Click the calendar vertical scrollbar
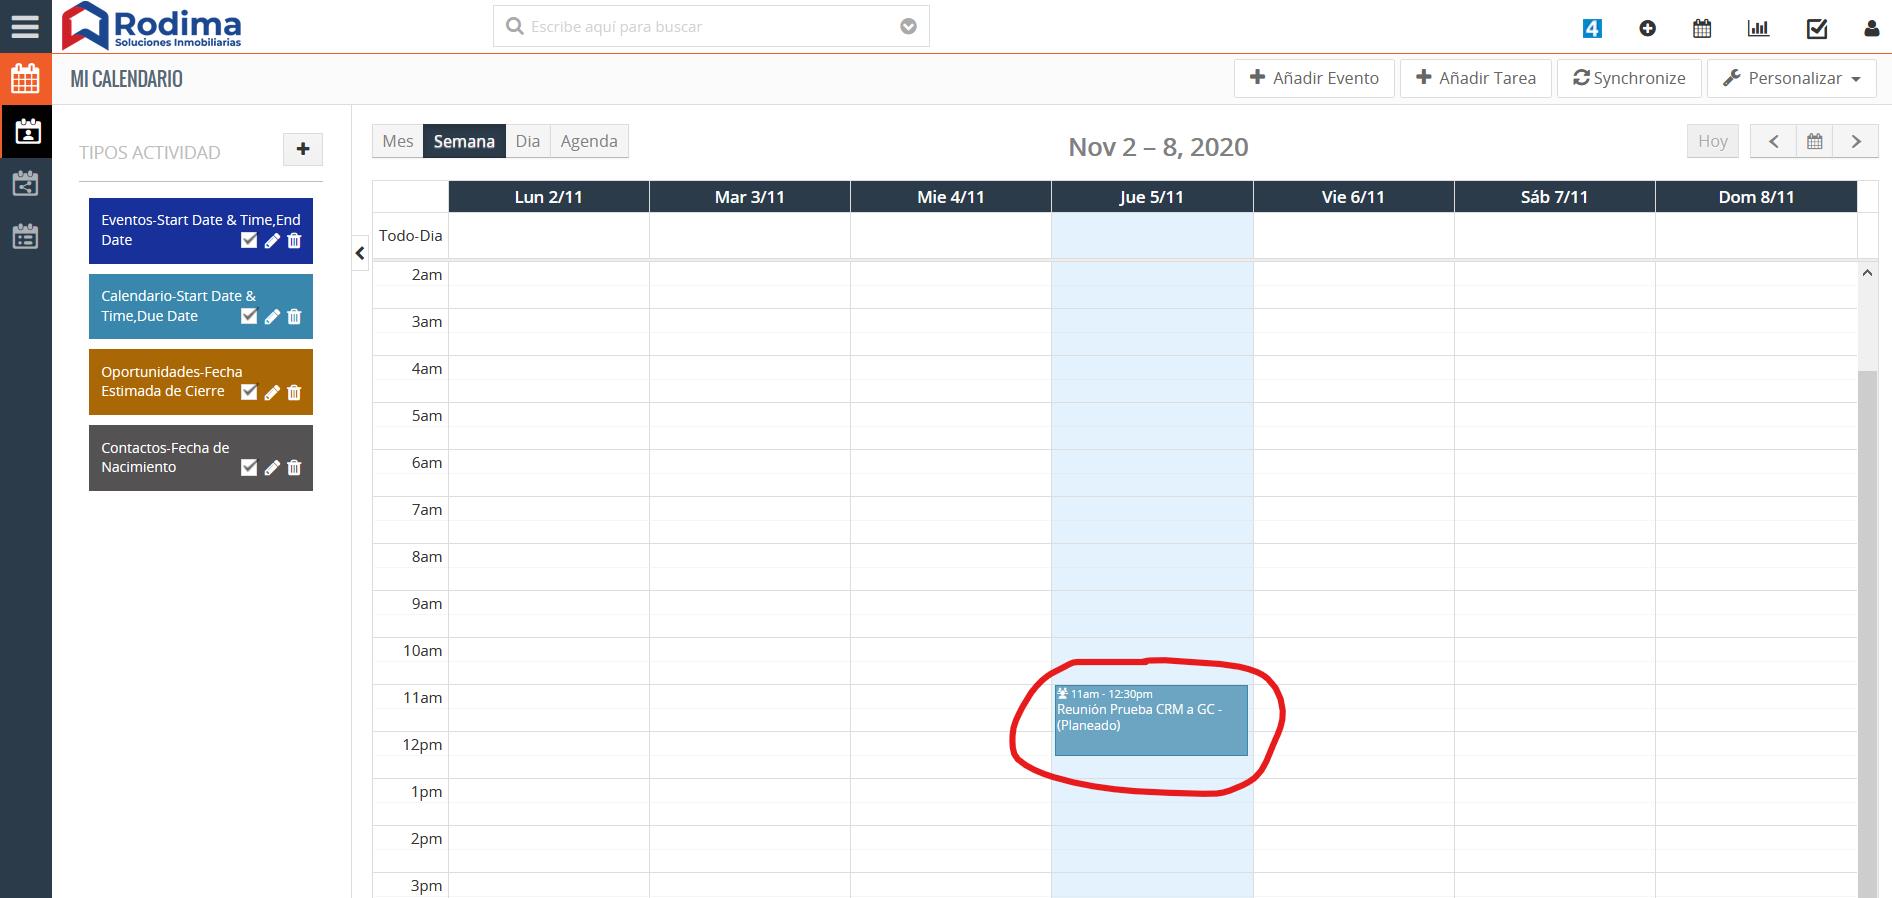 [1866, 600]
